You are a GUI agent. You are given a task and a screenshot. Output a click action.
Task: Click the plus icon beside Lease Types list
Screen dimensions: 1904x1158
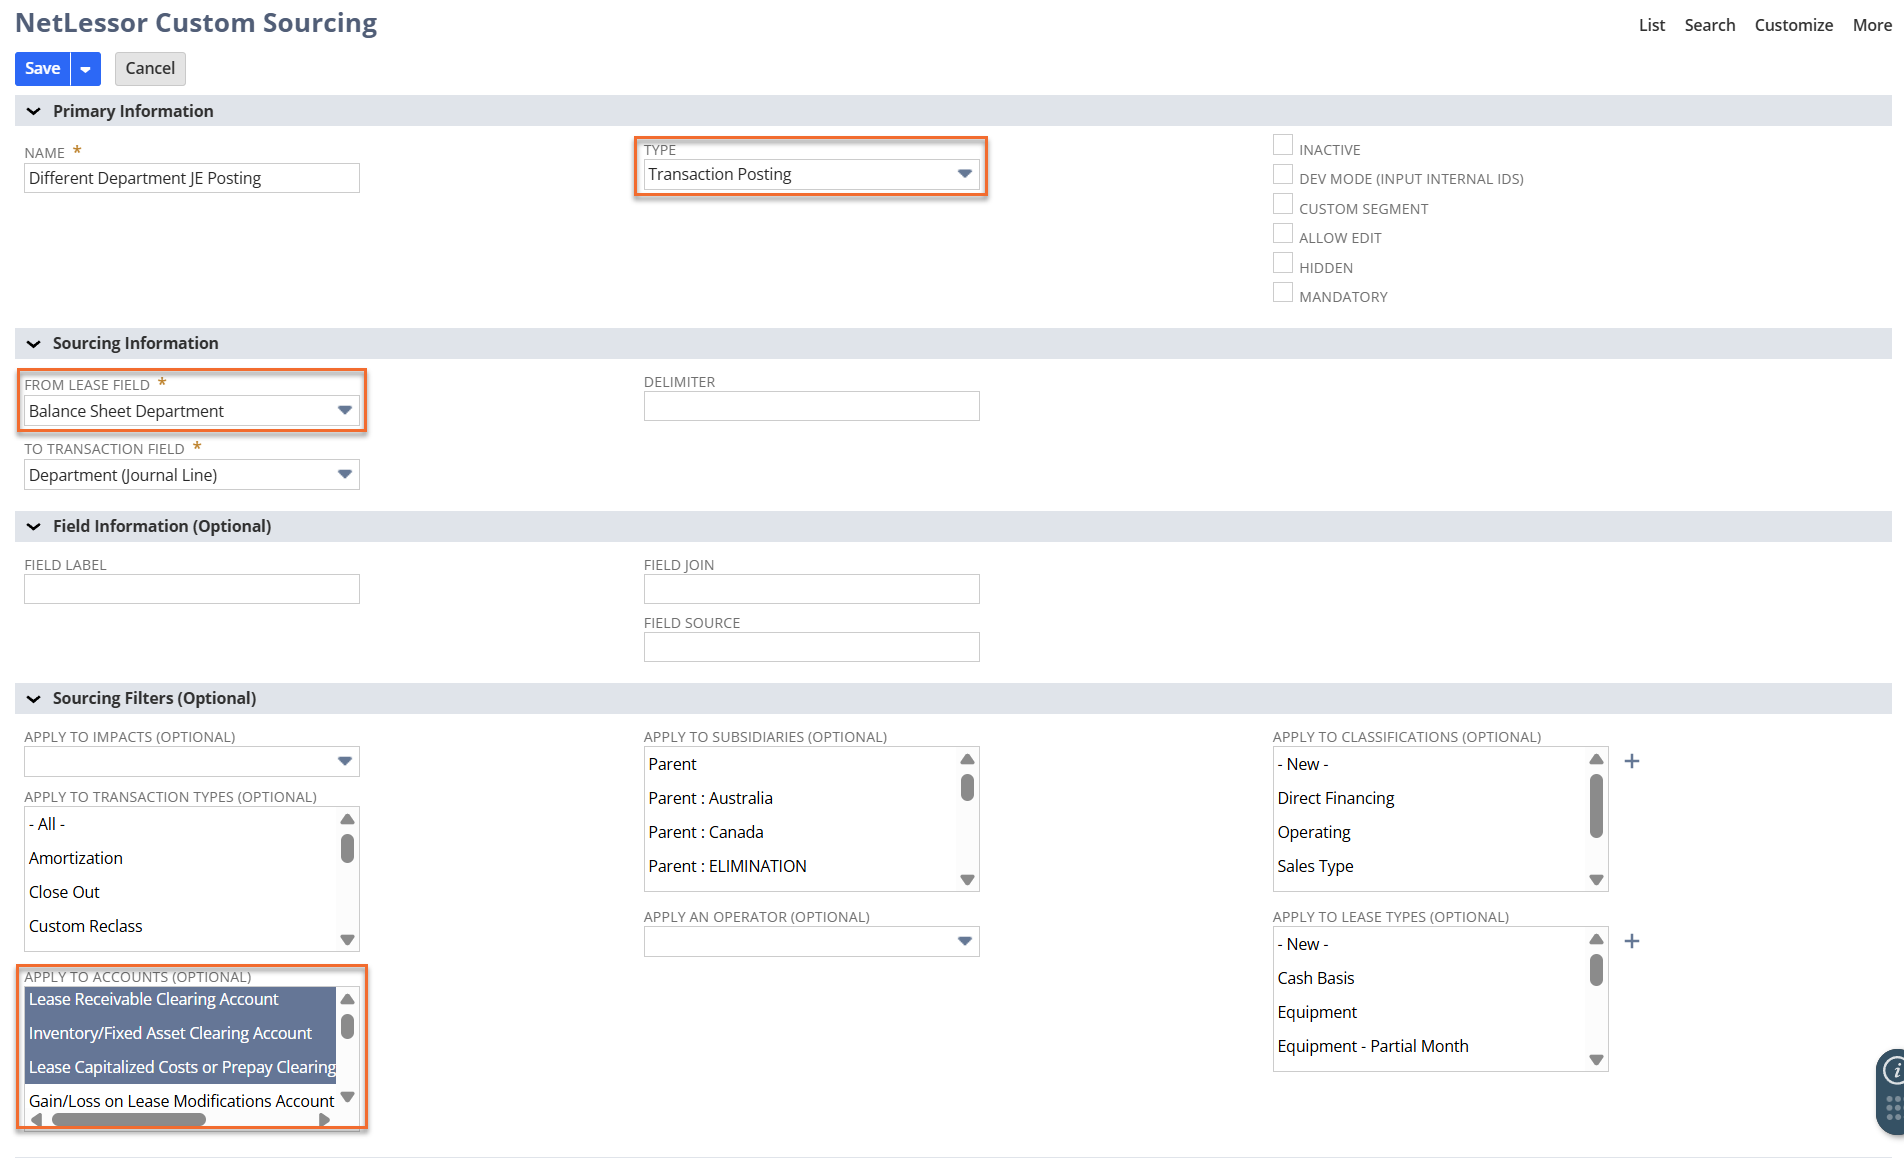coord(1631,942)
